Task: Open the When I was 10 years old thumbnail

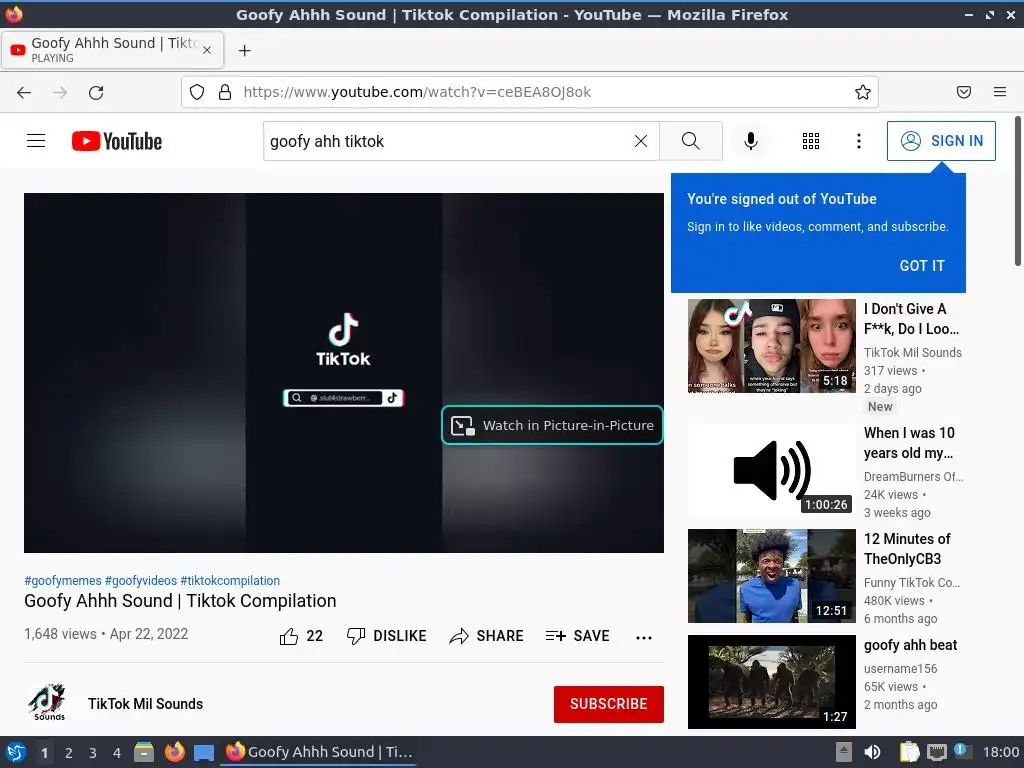Action: click(771, 470)
